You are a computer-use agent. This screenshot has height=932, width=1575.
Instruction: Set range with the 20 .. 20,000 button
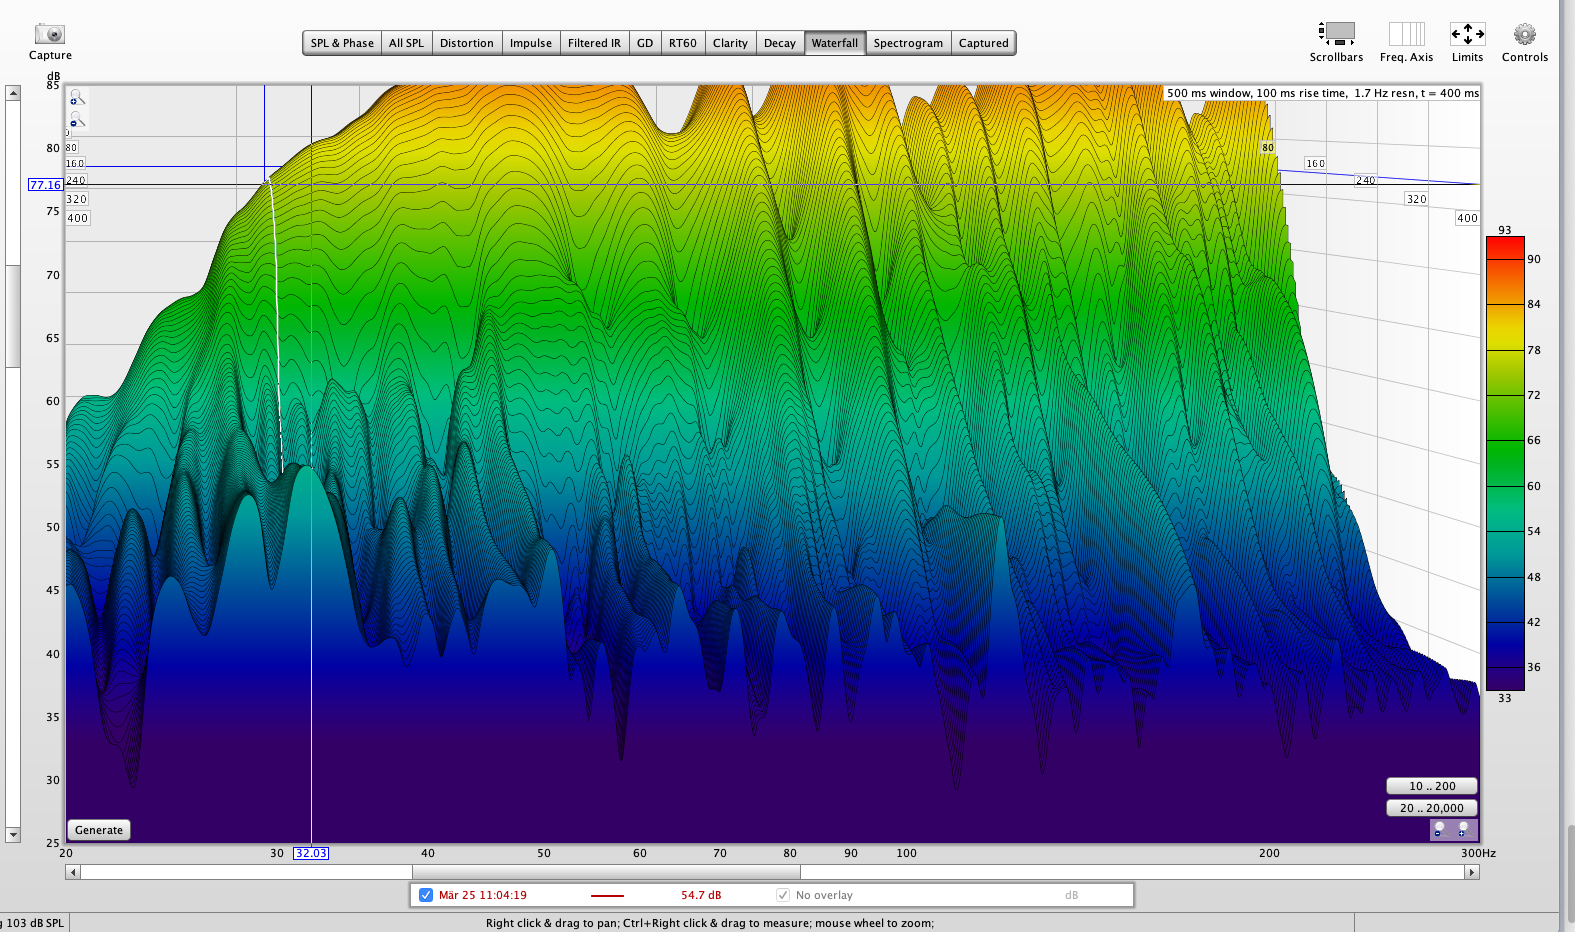tap(1432, 808)
